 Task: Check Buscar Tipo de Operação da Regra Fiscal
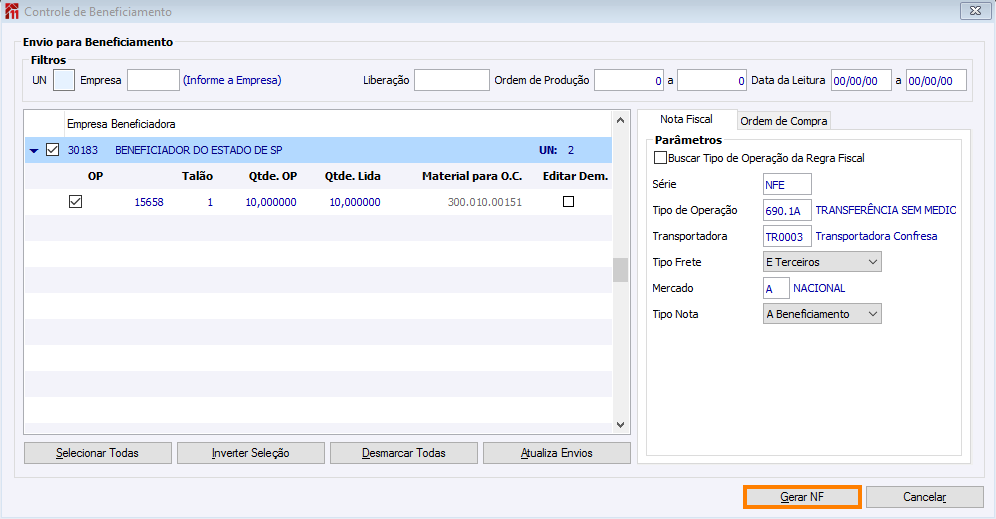pyautogui.click(x=661, y=158)
